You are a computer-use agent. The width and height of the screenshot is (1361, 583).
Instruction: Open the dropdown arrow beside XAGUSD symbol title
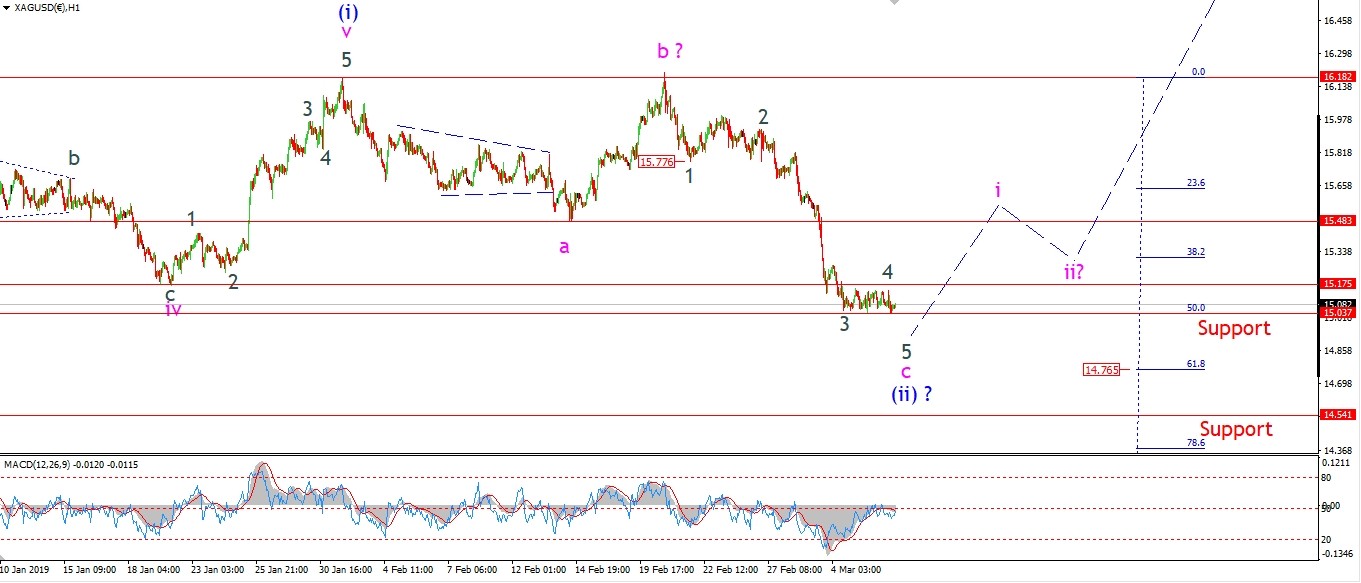(6, 8)
